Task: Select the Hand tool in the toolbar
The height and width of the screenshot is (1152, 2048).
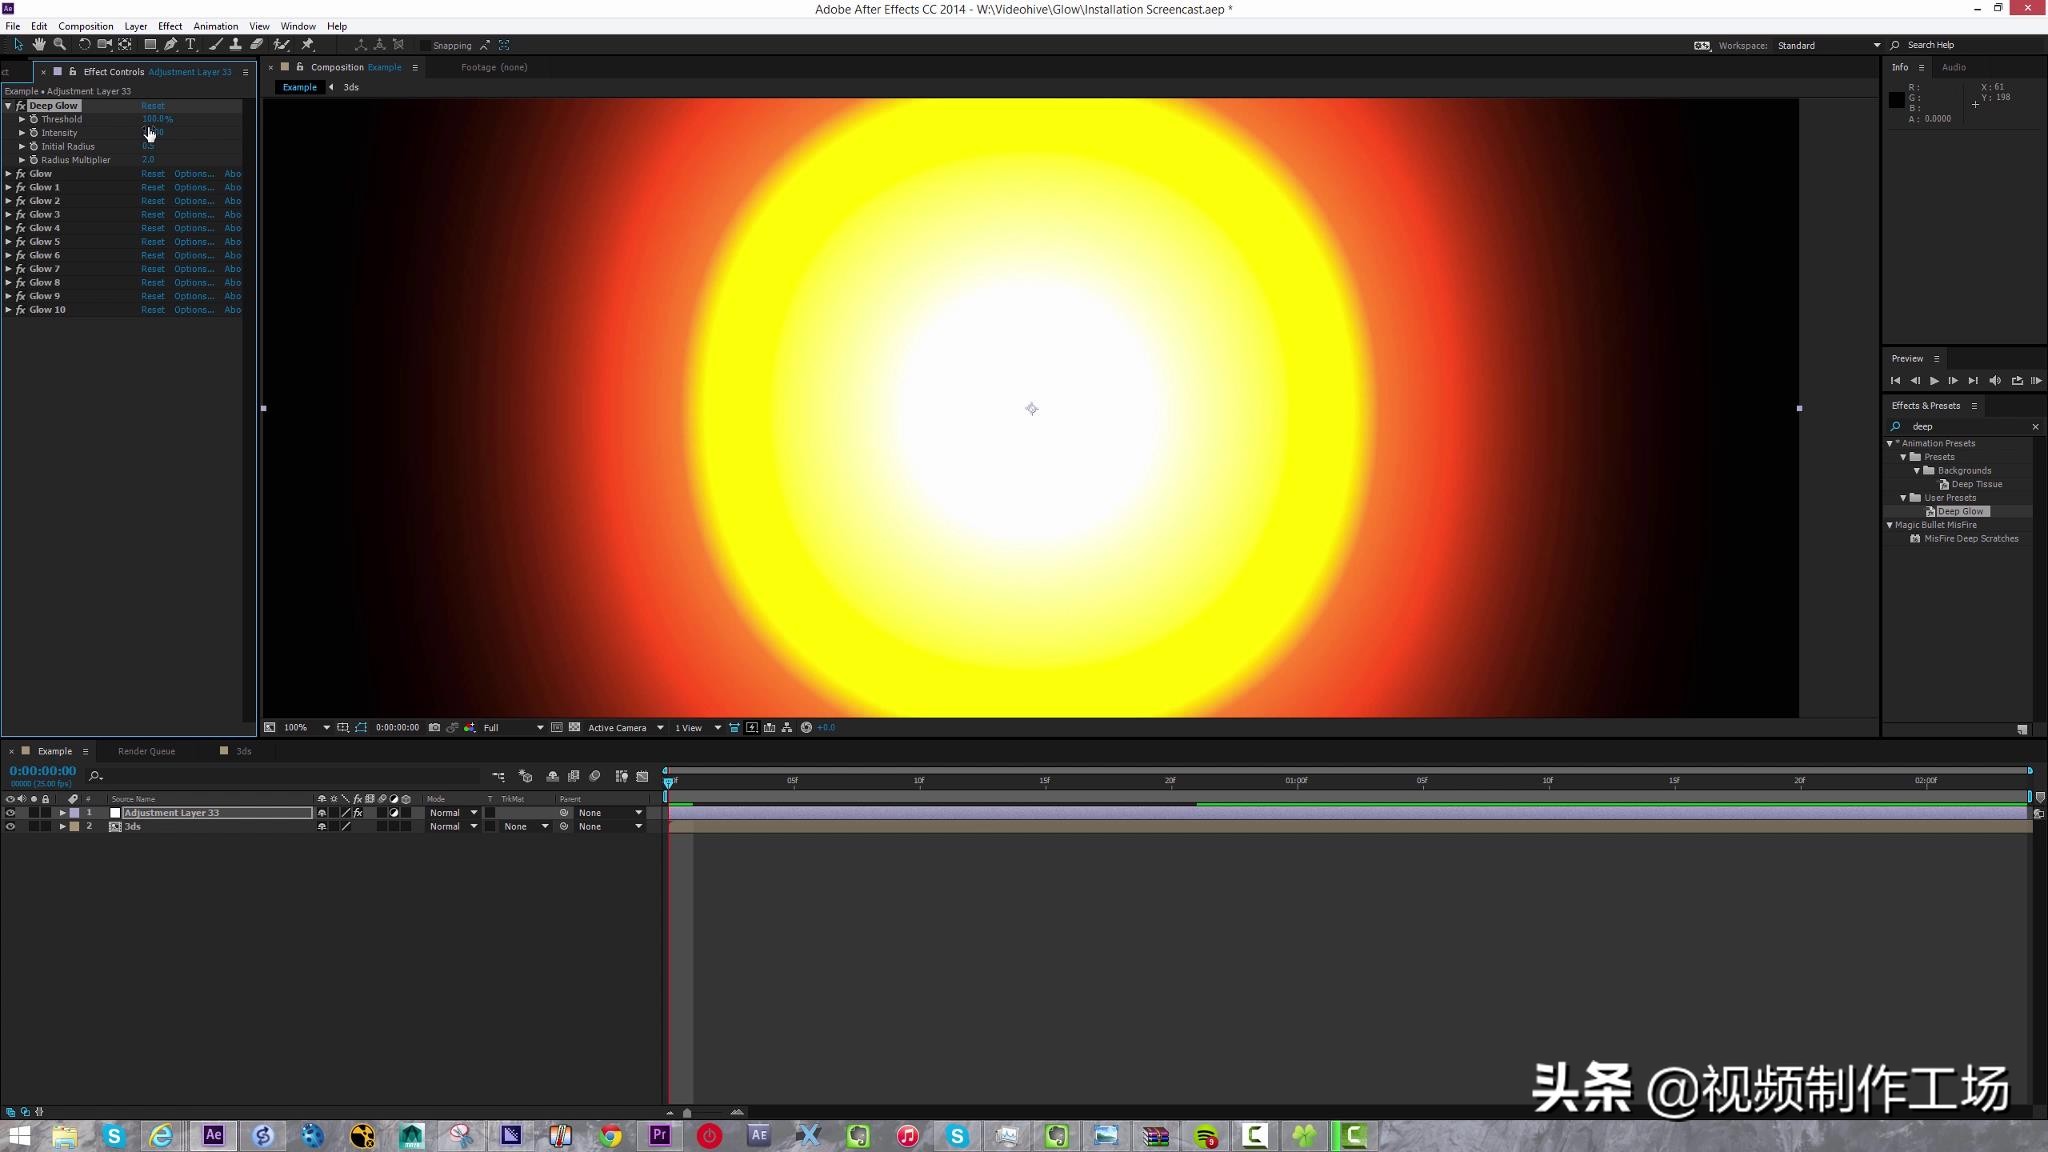Action: click(39, 44)
